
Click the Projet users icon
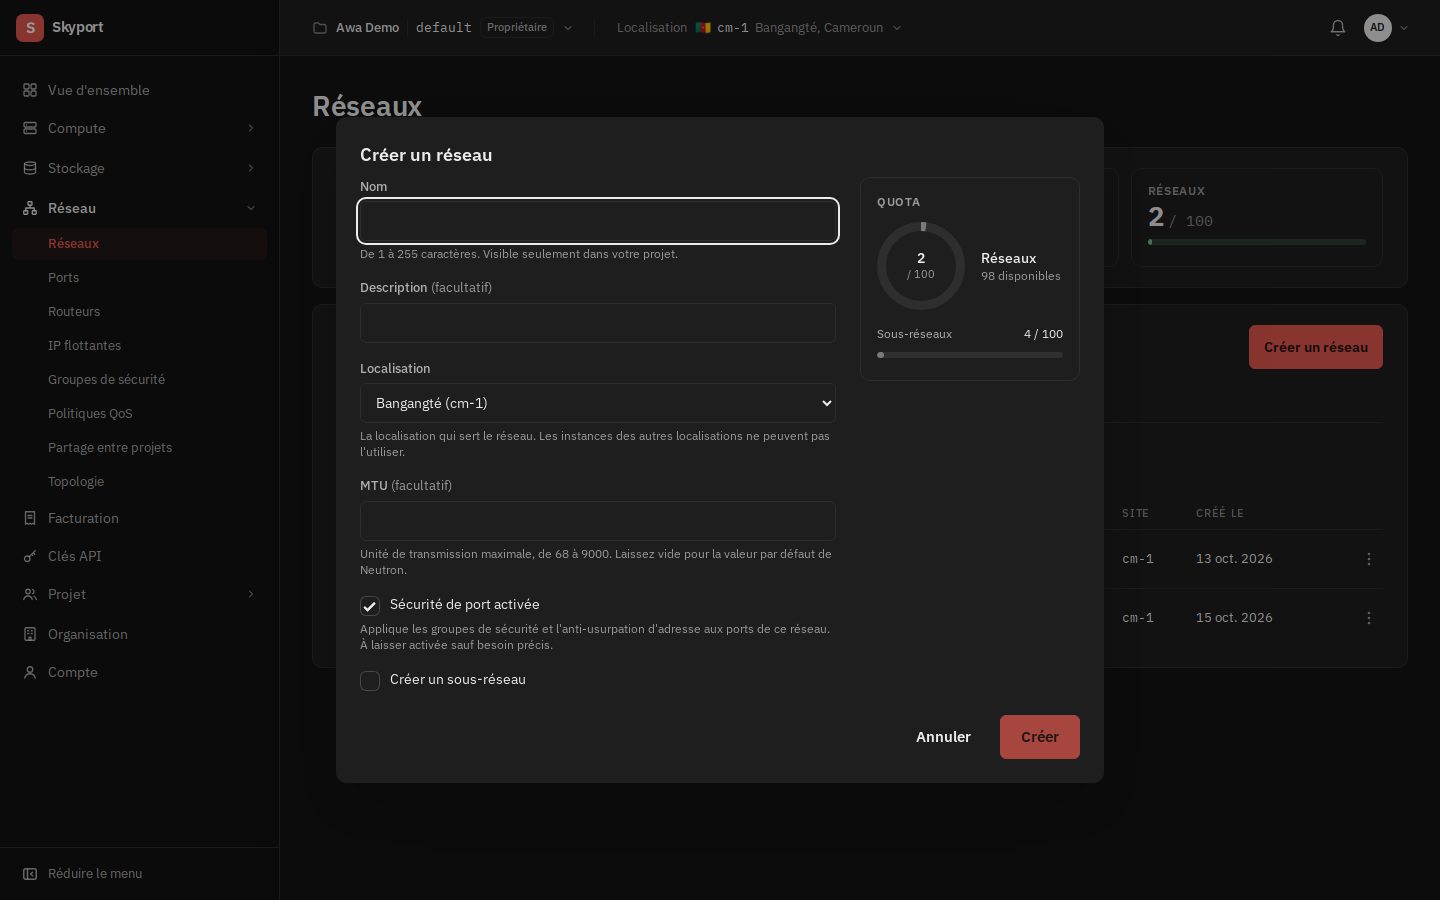pyautogui.click(x=30, y=594)
